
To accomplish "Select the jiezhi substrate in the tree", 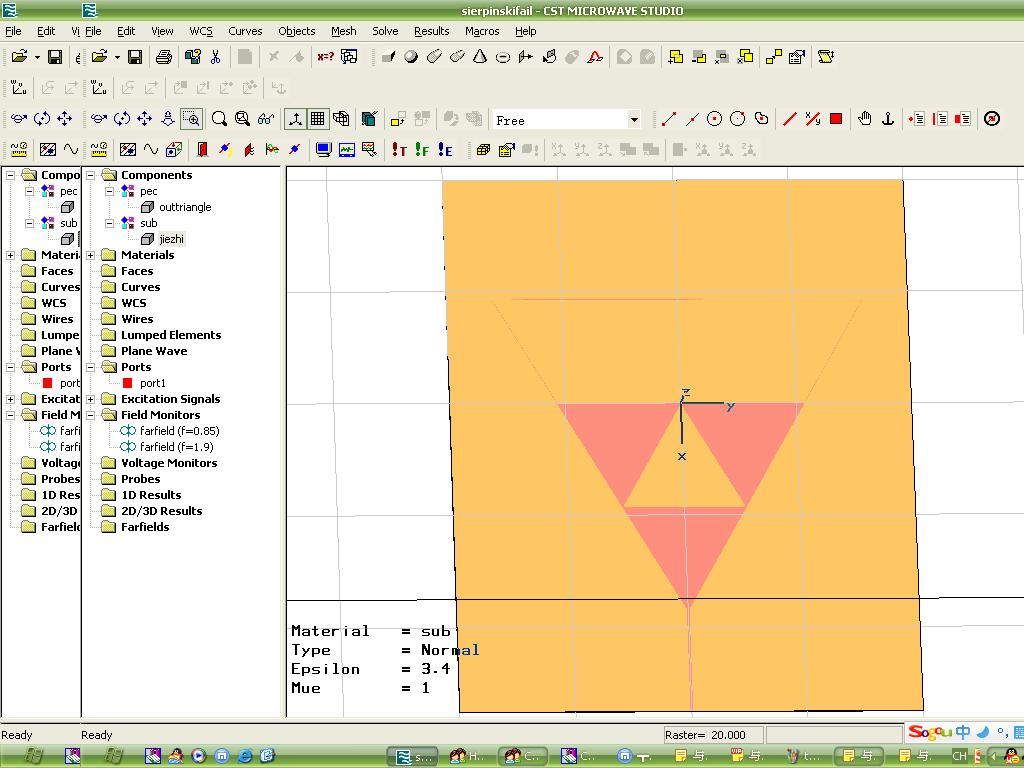I will point(171,239).
